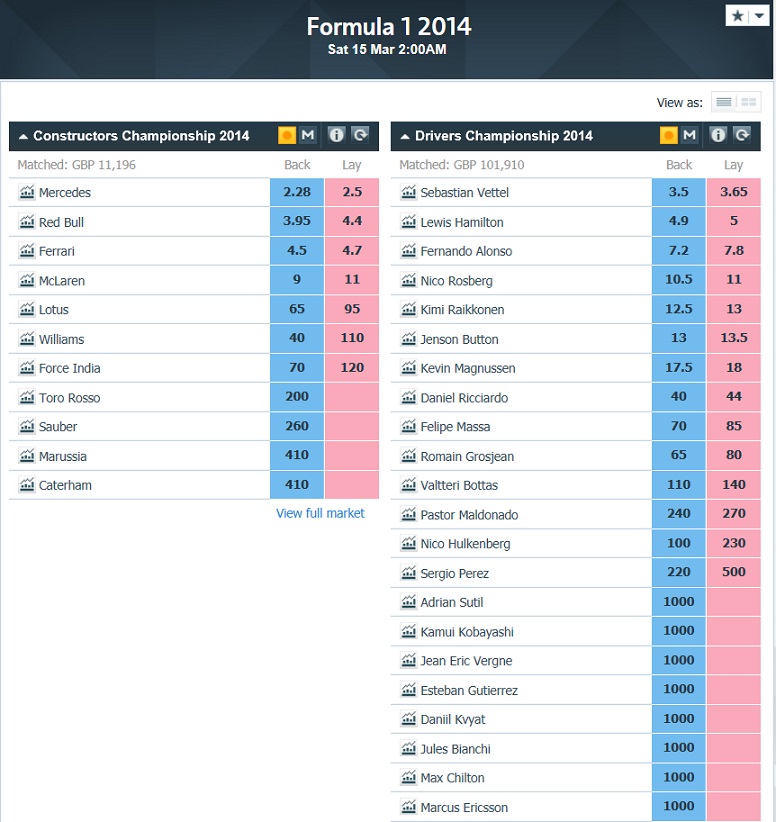Toggle the M view in the Drivers Championship header

pos(690,135)
